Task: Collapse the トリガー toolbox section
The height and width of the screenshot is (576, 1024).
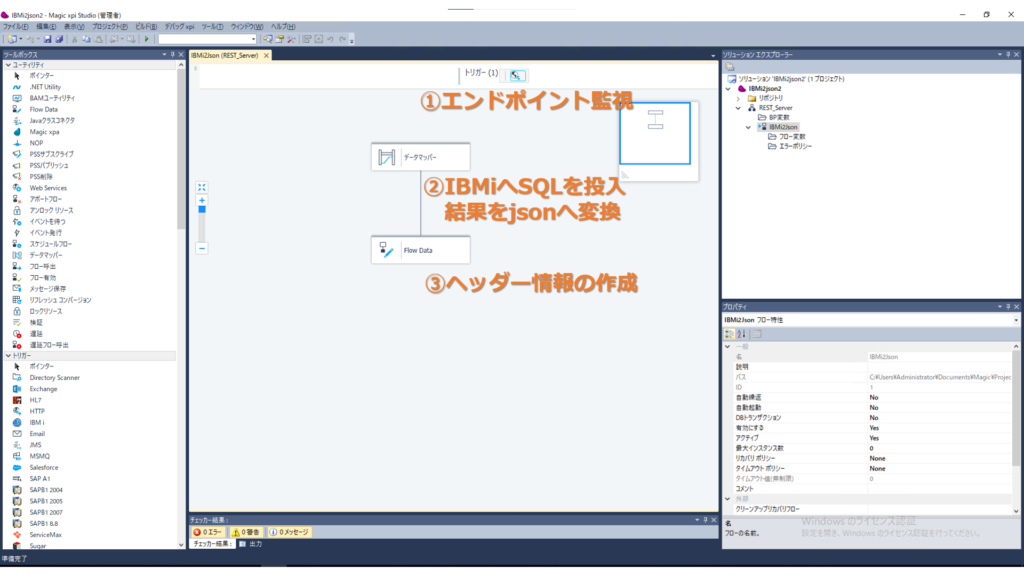Action: pyautogui.click(x=8, y=356)
